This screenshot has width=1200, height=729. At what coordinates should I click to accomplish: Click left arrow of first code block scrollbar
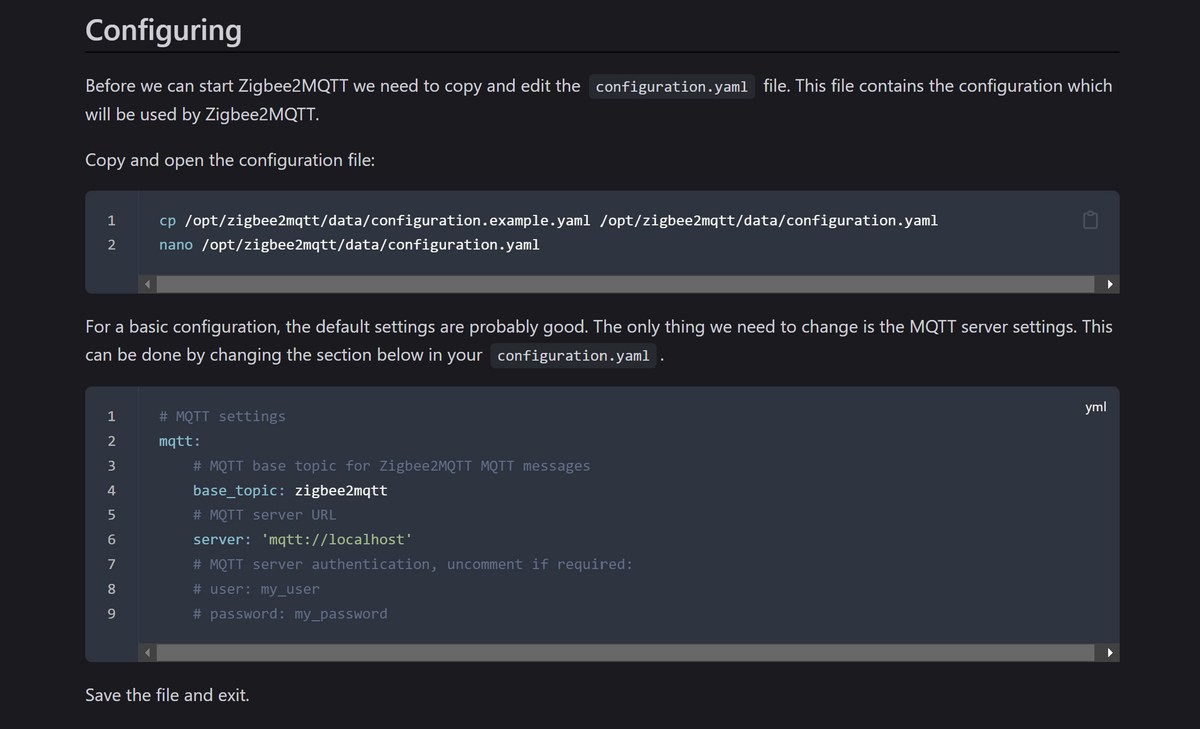click(x=146, y=285)
